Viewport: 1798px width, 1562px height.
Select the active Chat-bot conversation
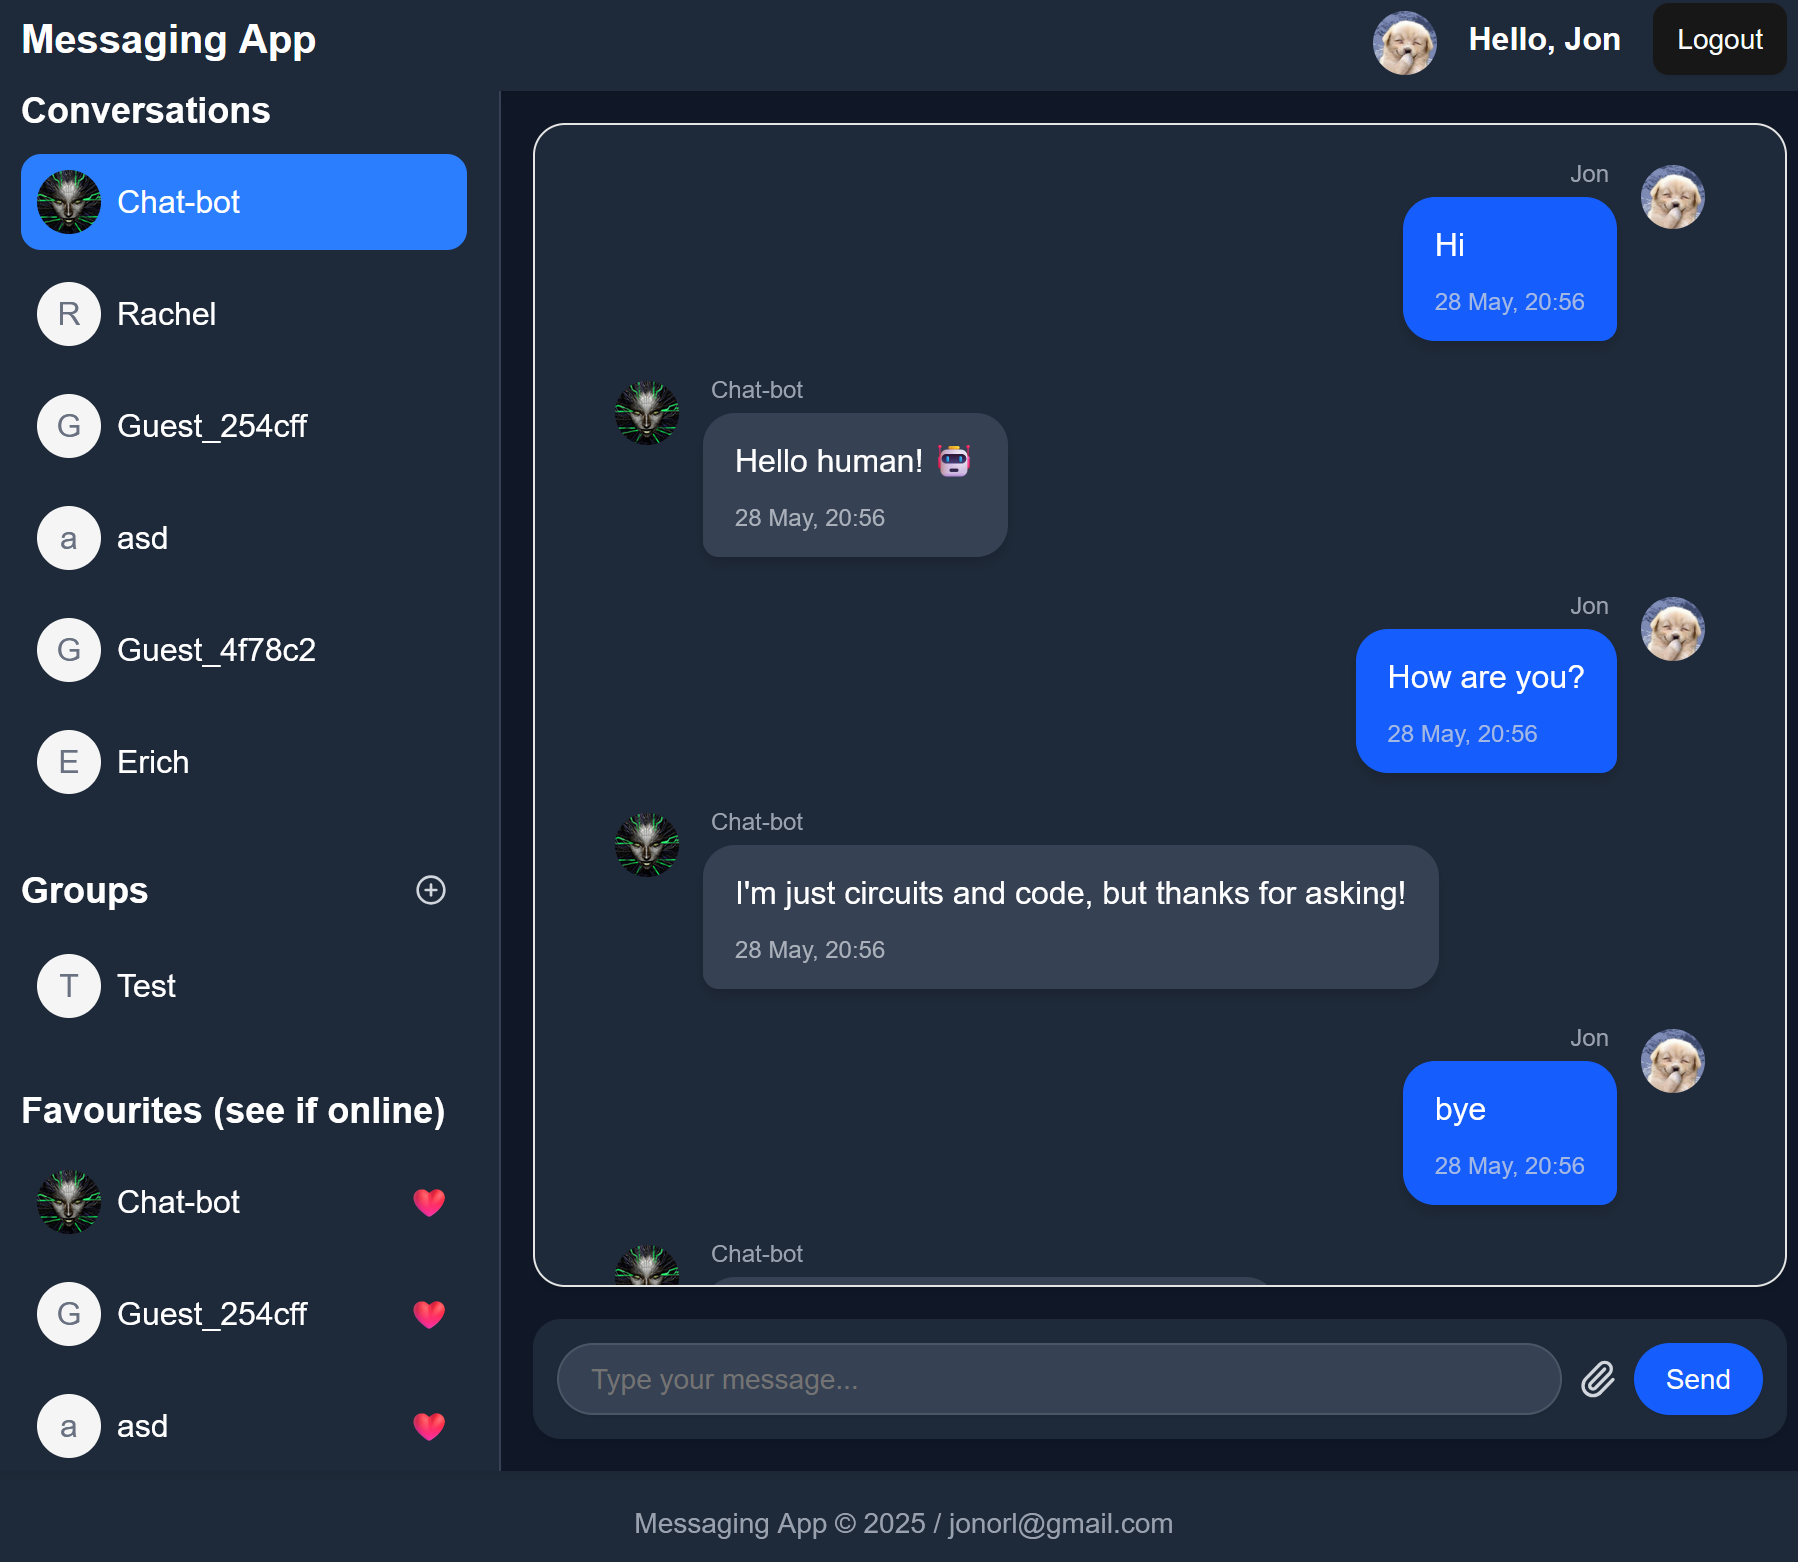(x=244, y=202)
